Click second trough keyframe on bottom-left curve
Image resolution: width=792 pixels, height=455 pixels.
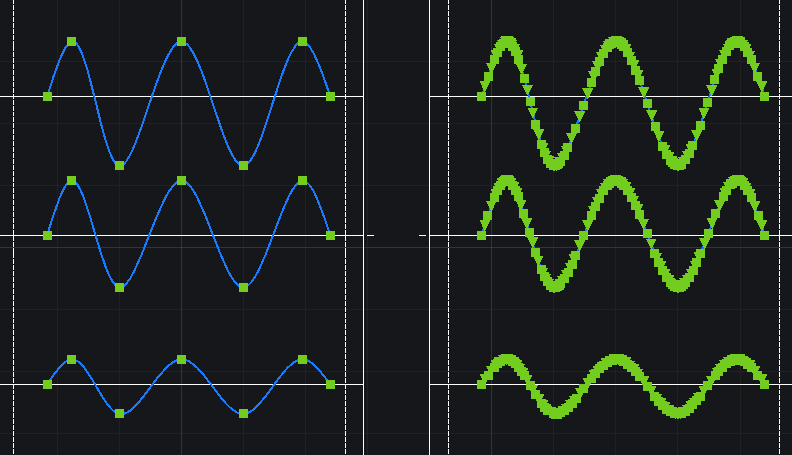click(243, 413)
